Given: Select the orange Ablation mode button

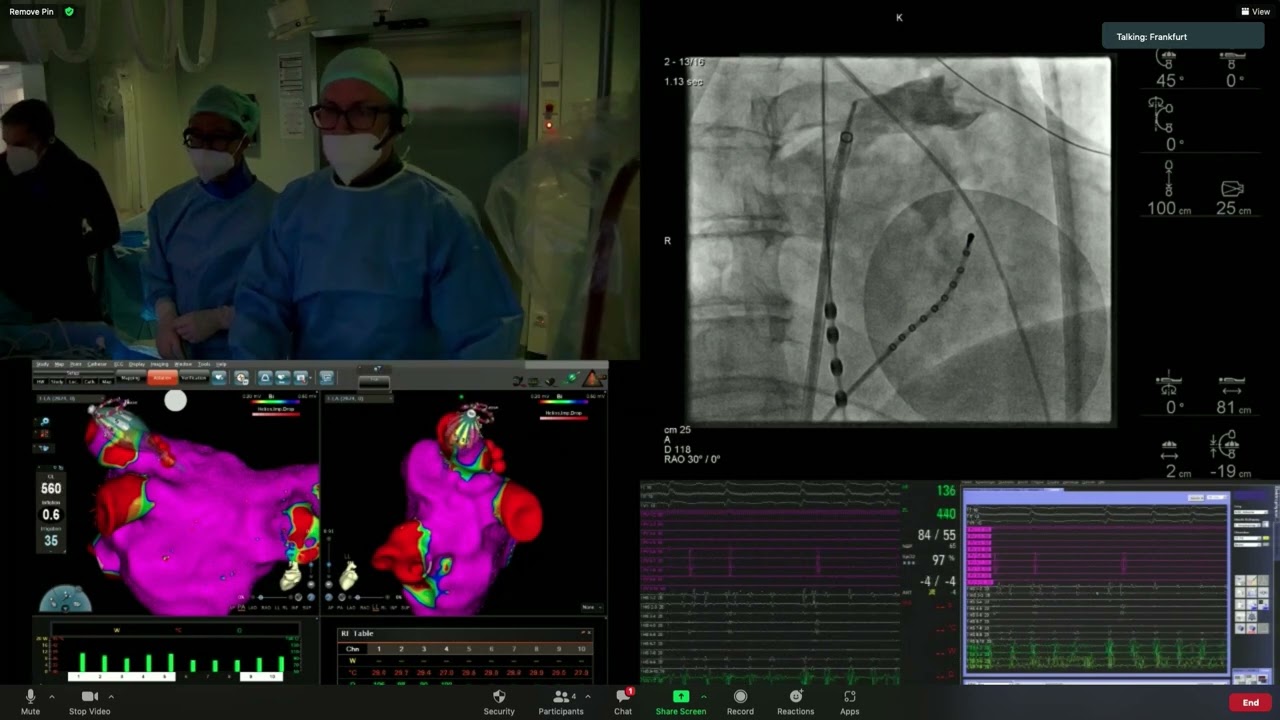Looking at the screenshot, I should [162, 377].
